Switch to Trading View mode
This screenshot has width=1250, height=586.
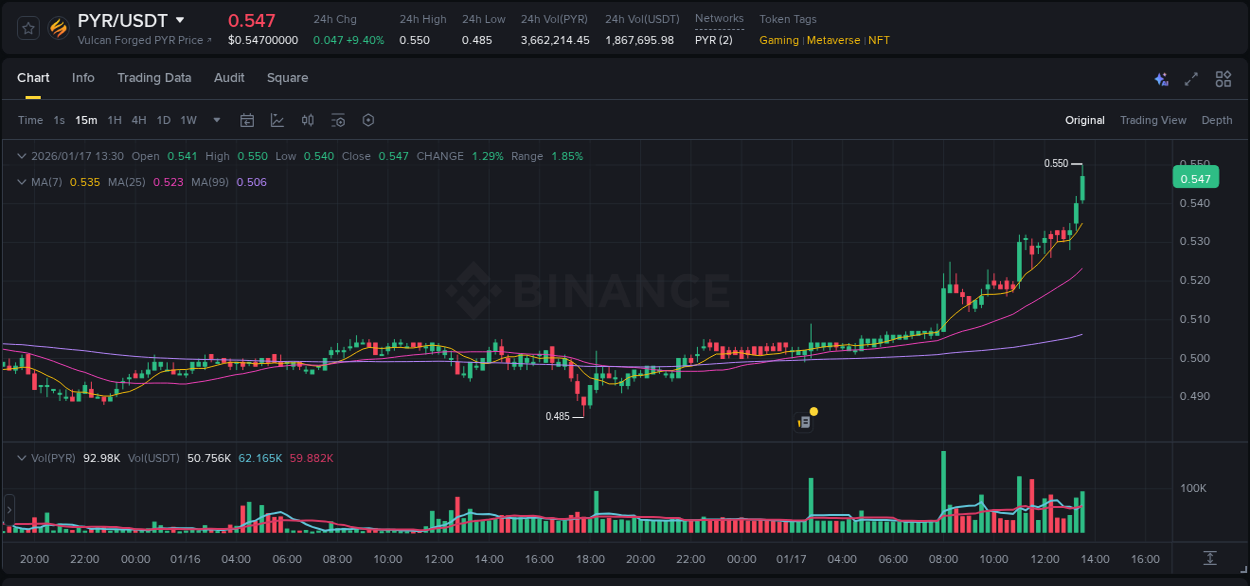[x=1153, y=120]
